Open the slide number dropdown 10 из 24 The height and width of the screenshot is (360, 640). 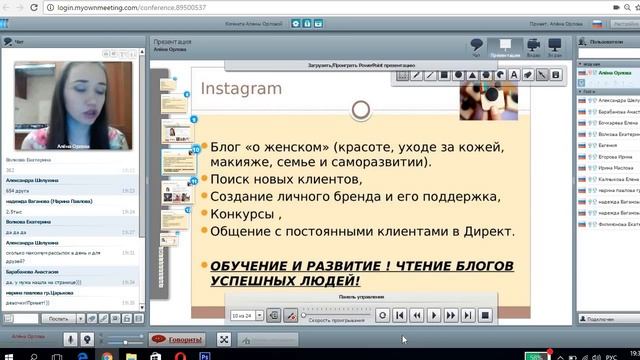259,316
